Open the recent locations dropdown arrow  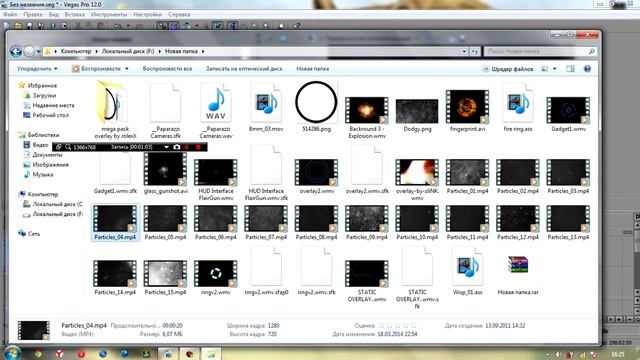tap(39, 52)
